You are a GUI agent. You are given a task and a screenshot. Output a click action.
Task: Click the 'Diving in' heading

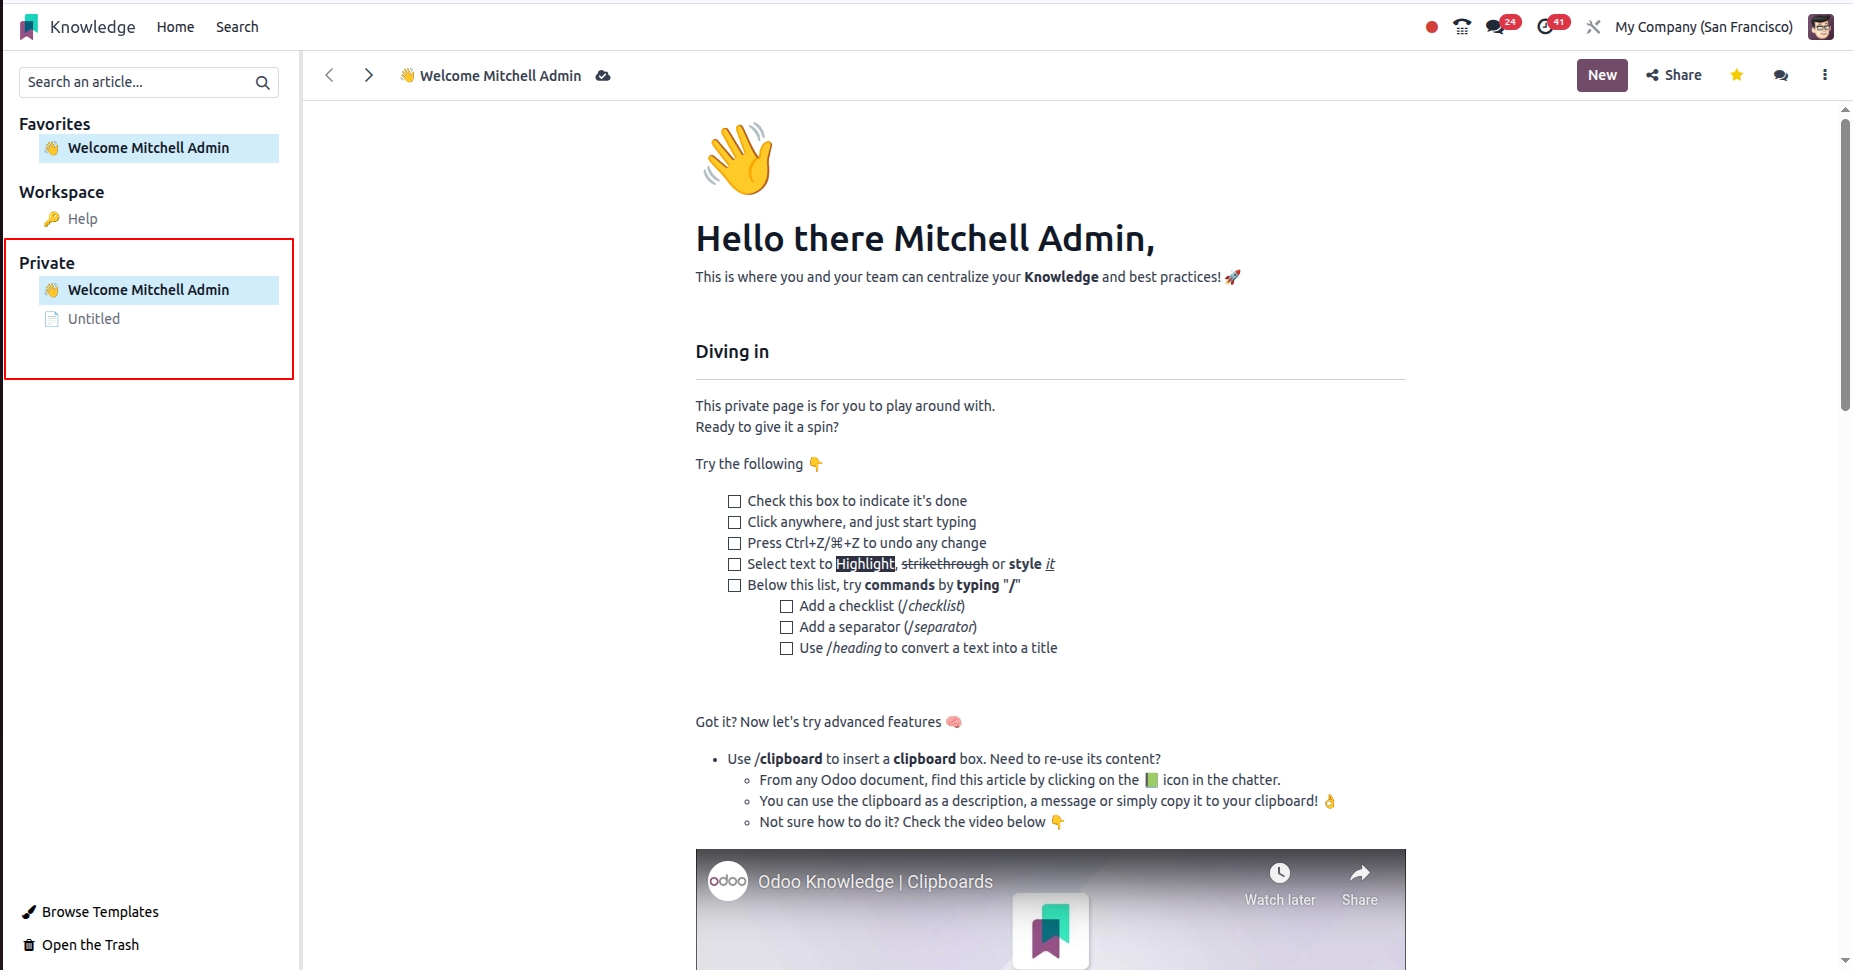tap(732, 352)
